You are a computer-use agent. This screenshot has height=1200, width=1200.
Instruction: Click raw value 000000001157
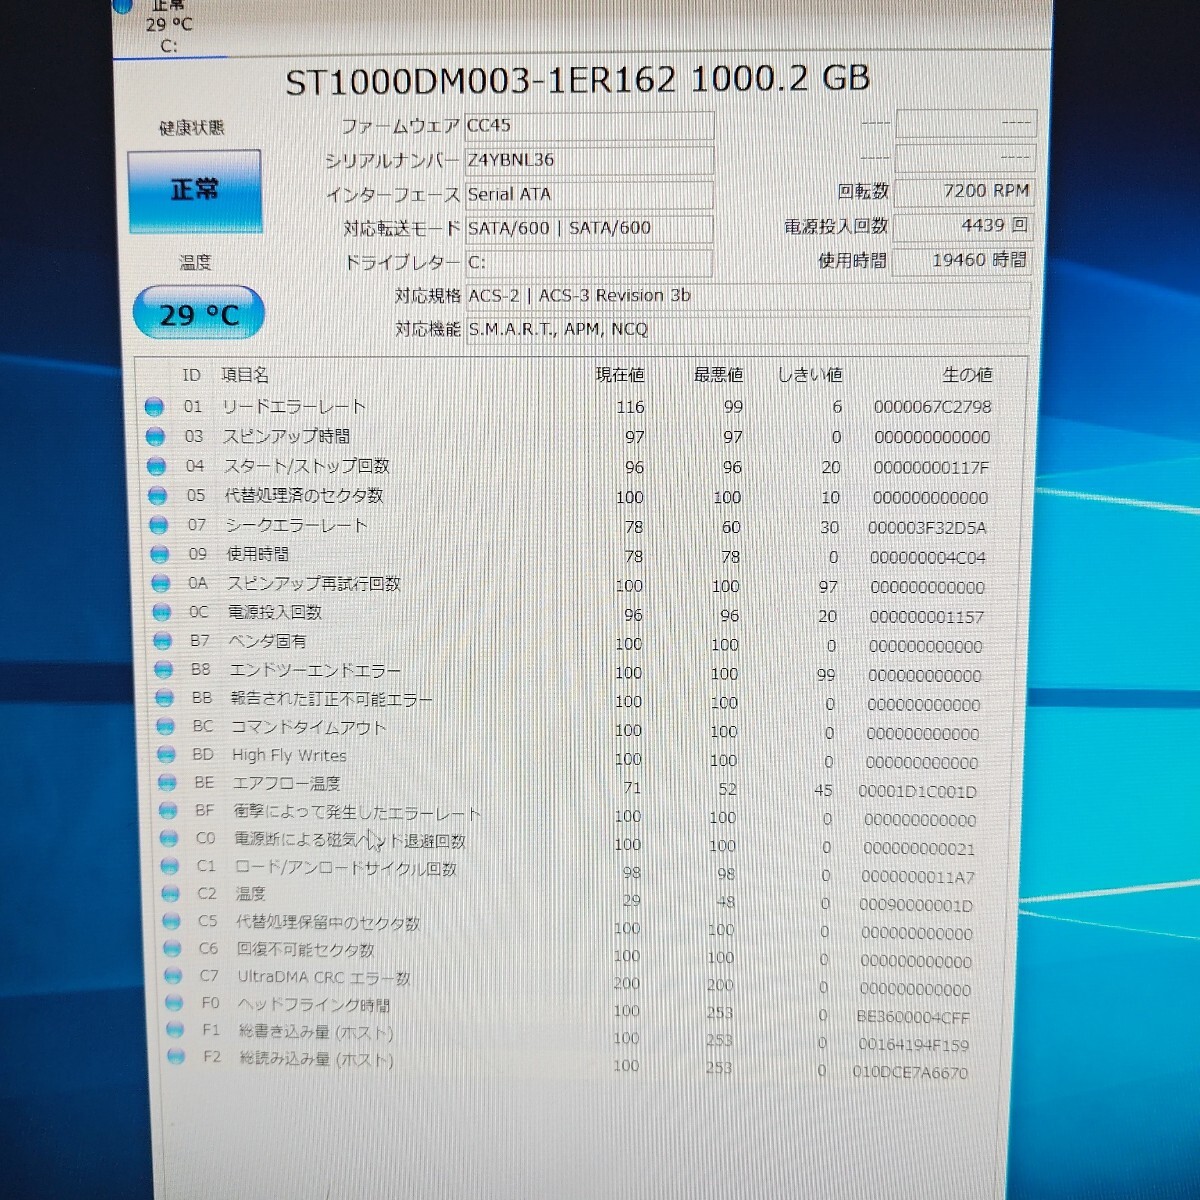[x=927, y=617]
